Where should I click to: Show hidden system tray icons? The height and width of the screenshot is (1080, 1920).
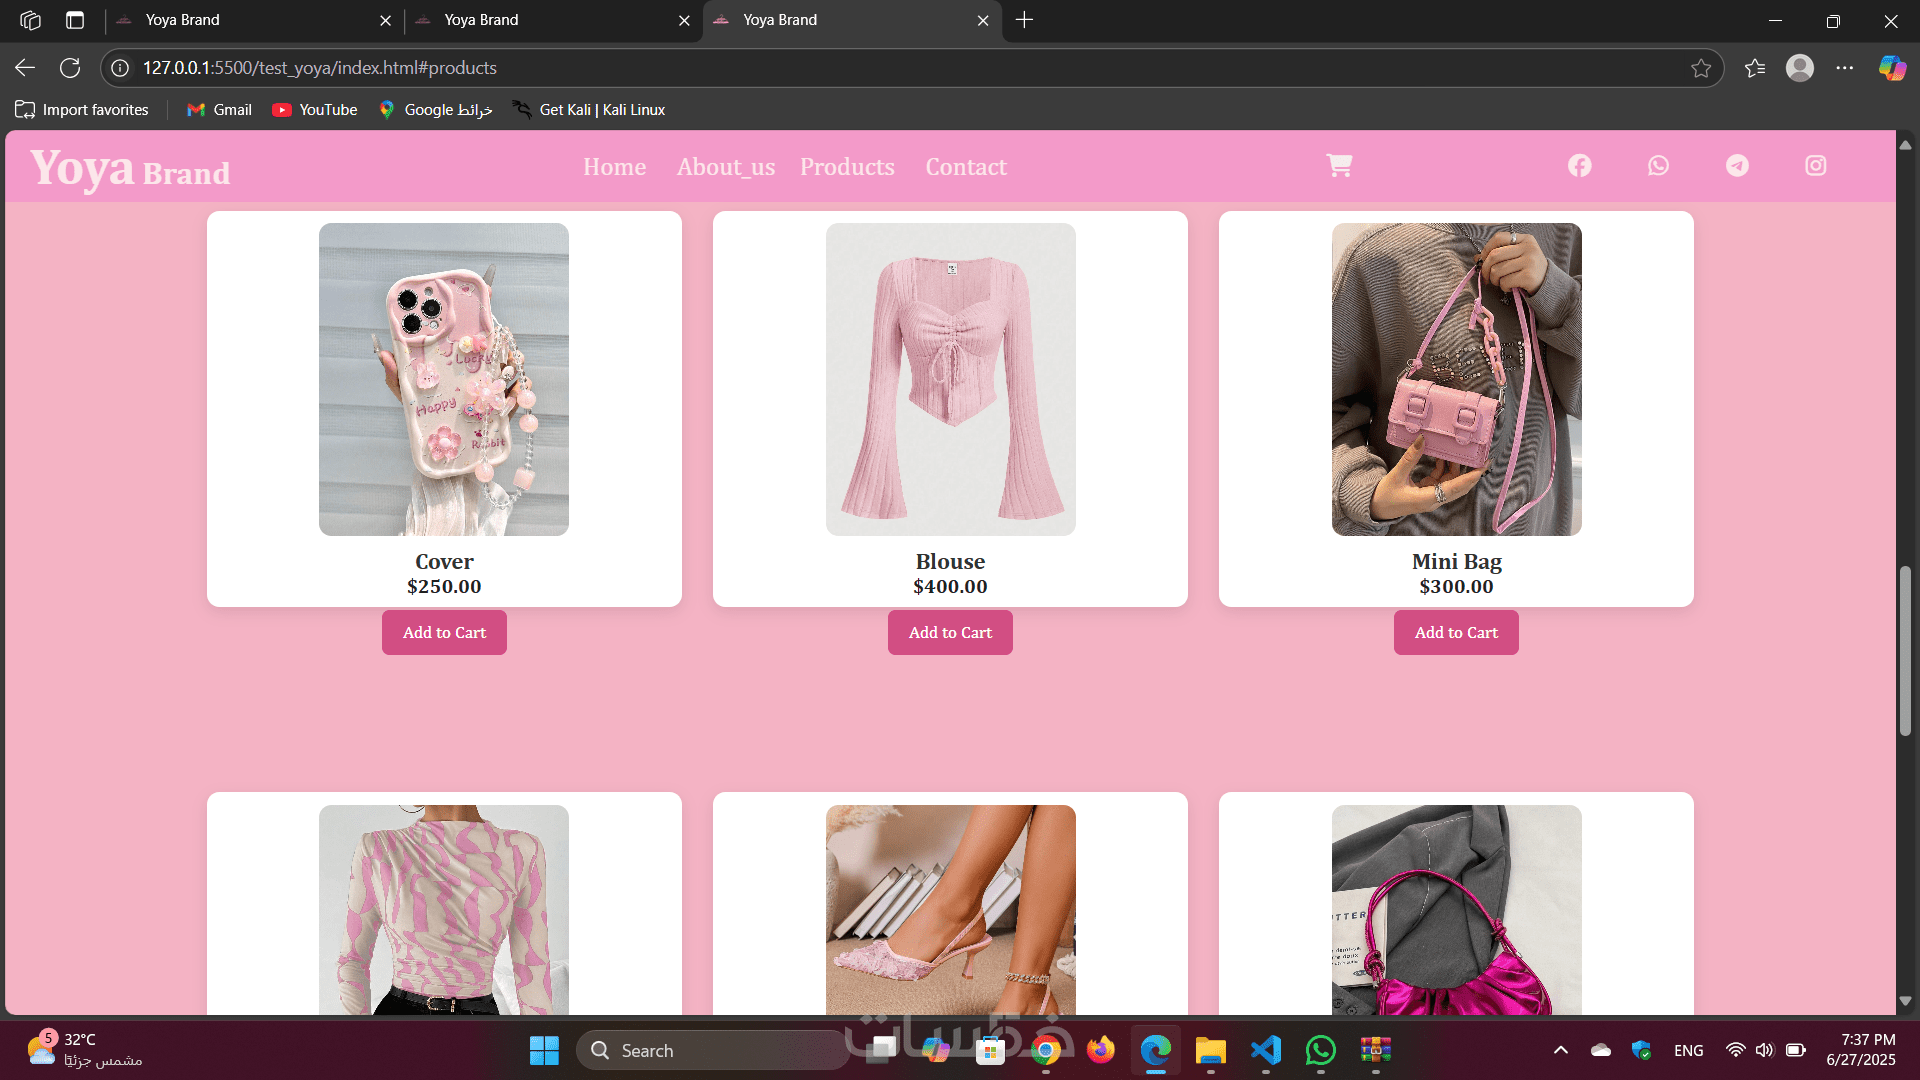1560,1050
